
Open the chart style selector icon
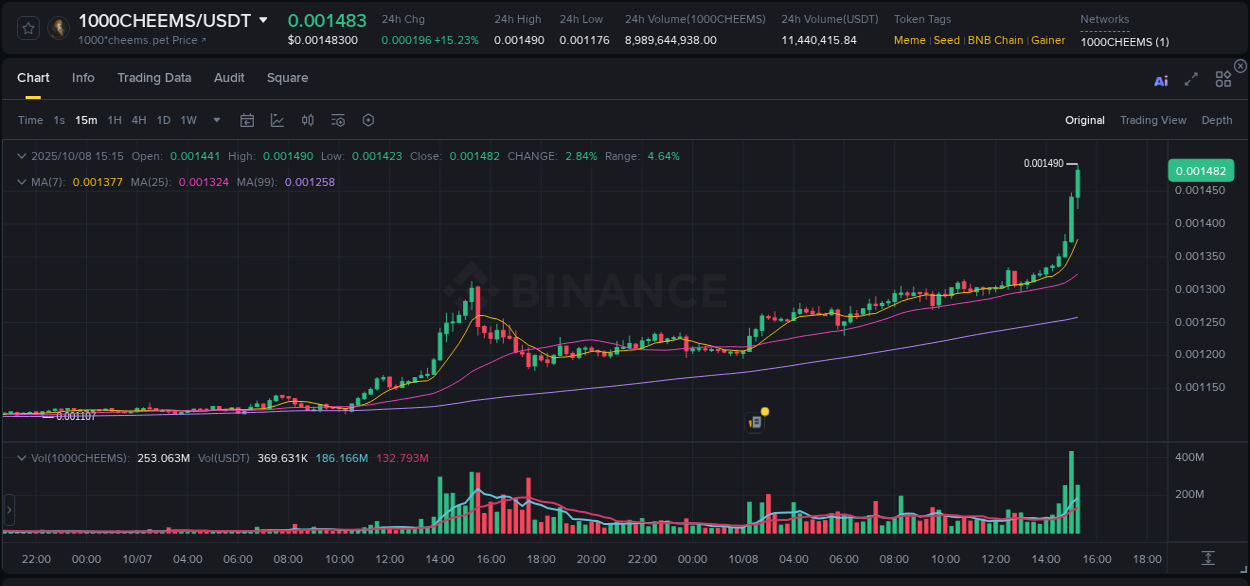[x=277, y=120]
